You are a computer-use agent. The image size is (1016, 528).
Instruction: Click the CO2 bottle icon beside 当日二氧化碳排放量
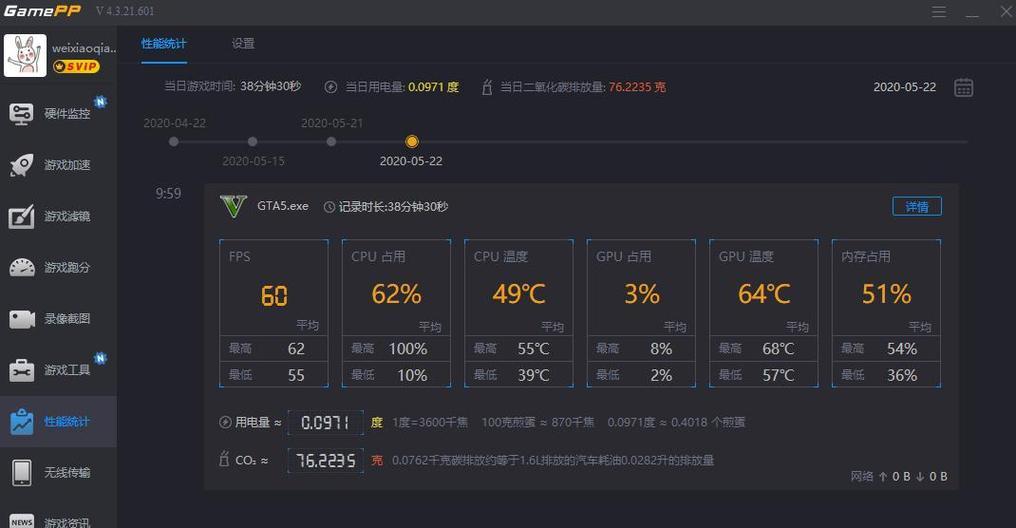point(487,87)
